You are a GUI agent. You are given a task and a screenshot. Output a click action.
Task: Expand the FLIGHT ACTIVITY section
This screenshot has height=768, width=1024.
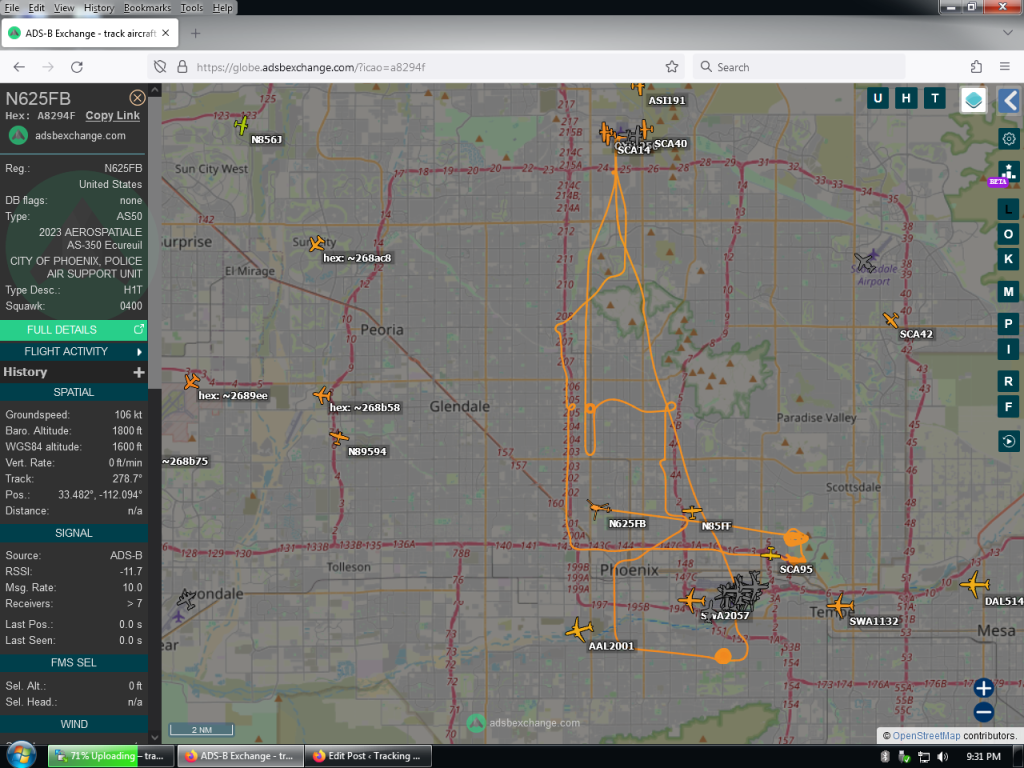click(x=73, y=351)
